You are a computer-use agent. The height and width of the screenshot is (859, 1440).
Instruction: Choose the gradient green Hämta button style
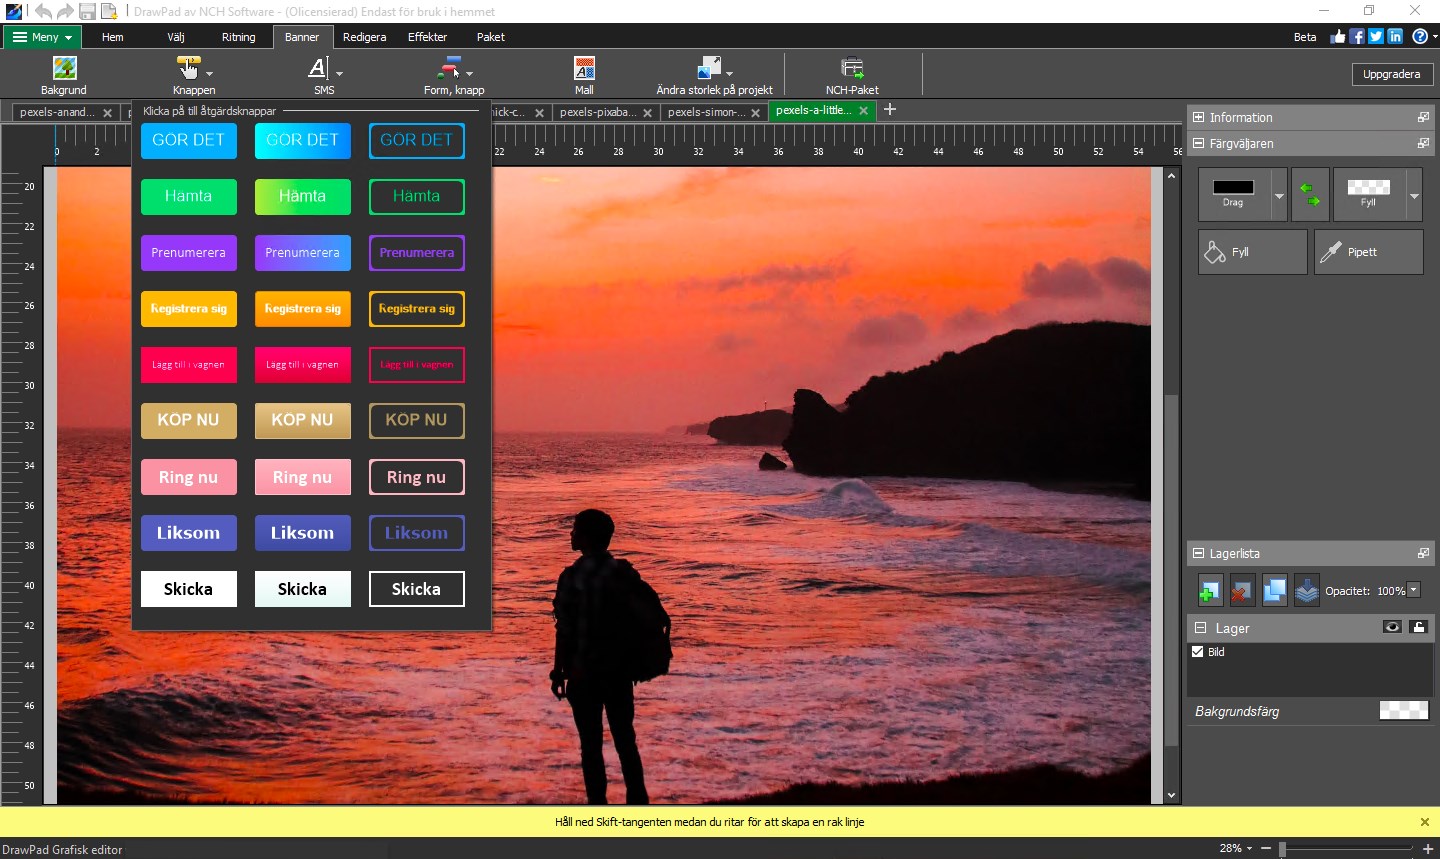click(x=302, y=196)
